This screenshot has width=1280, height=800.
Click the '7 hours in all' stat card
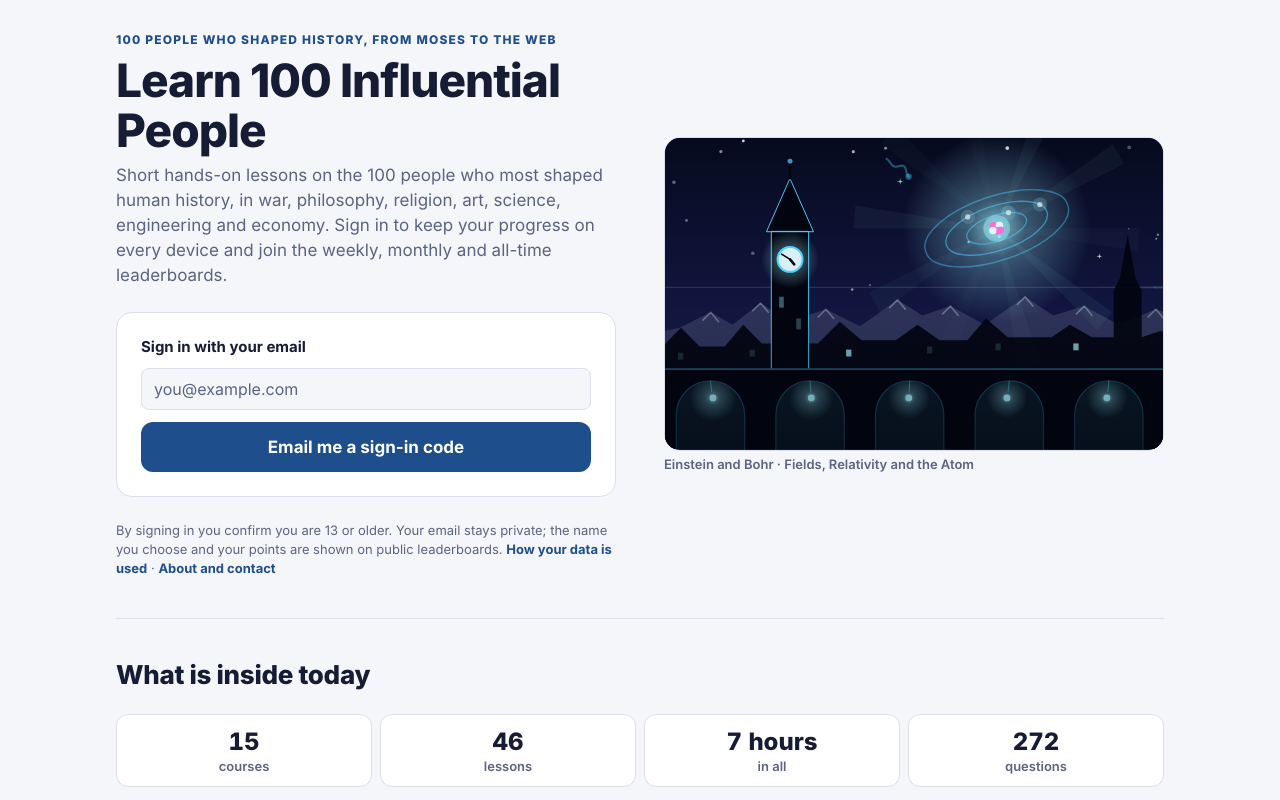click(x=772, y=751)
